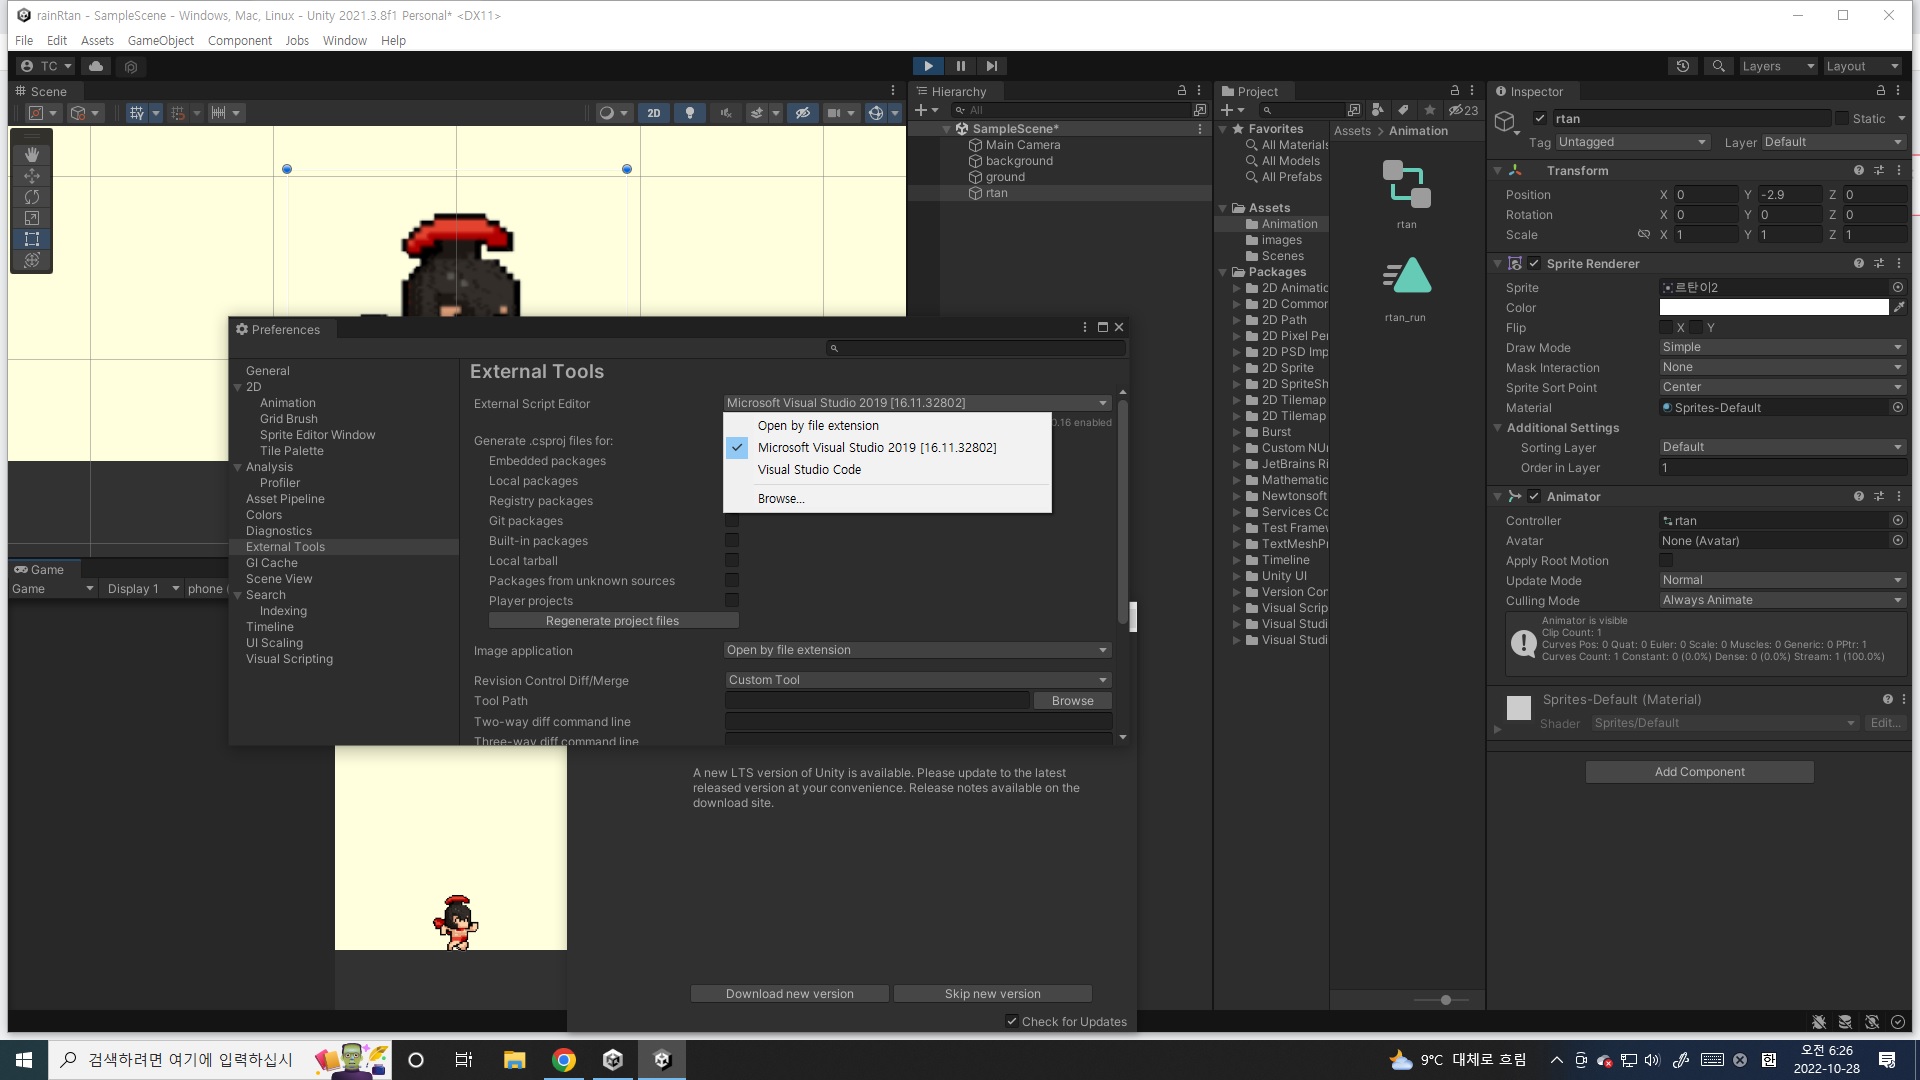Open the Culling Mode dropdown
This screenshot has width=1920, height=1080.
(x=1782, y=601)
